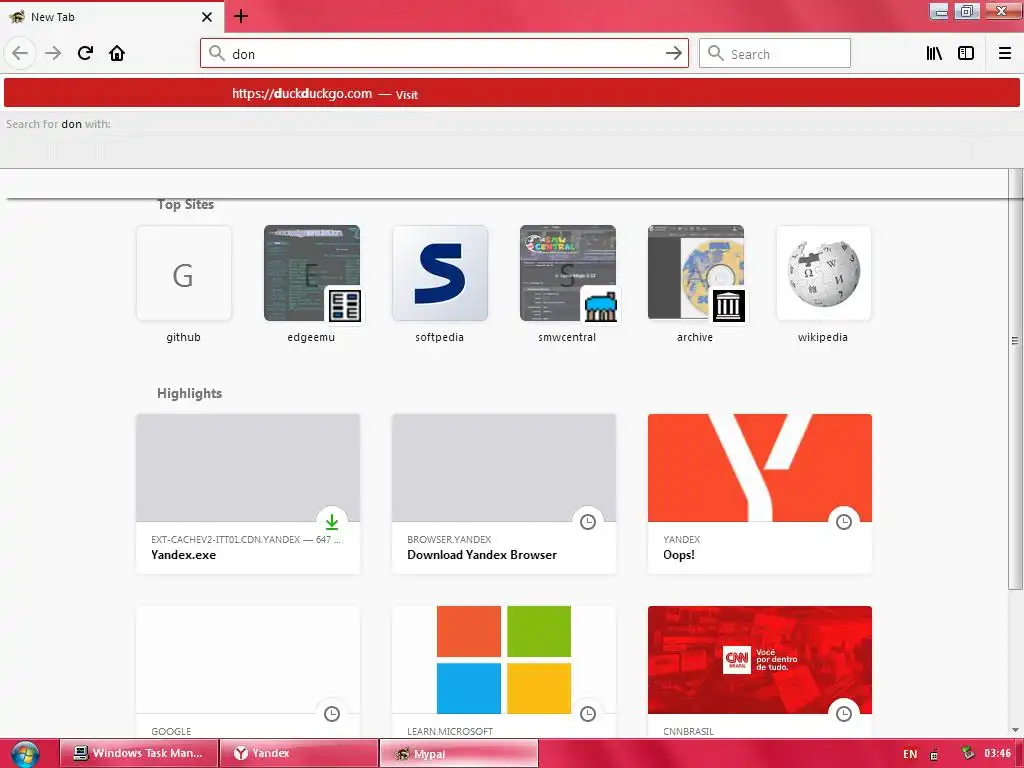Click history clock icon on GOOGLE card

332,714
